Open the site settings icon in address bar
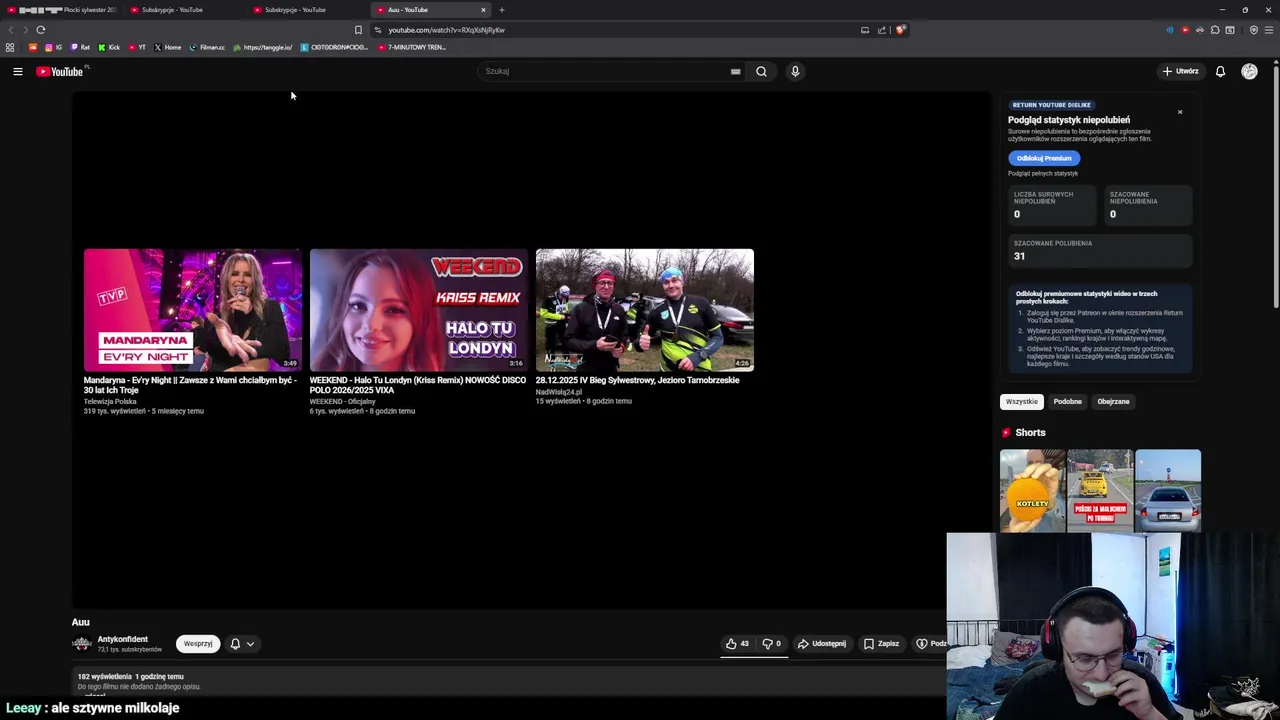This screenshot has width=1280, height=720. (x=378, y=30)
